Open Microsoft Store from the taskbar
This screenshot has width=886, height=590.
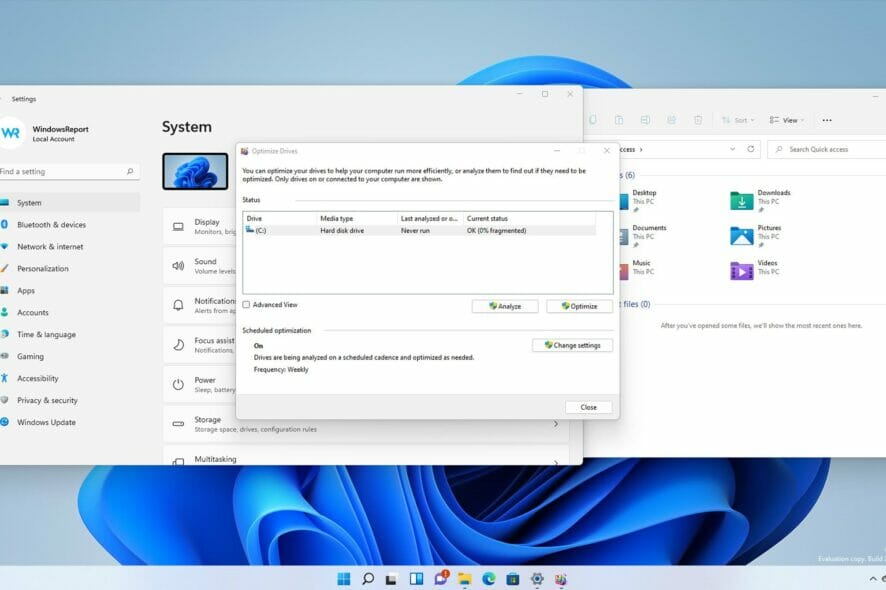(x=513, y=579)
